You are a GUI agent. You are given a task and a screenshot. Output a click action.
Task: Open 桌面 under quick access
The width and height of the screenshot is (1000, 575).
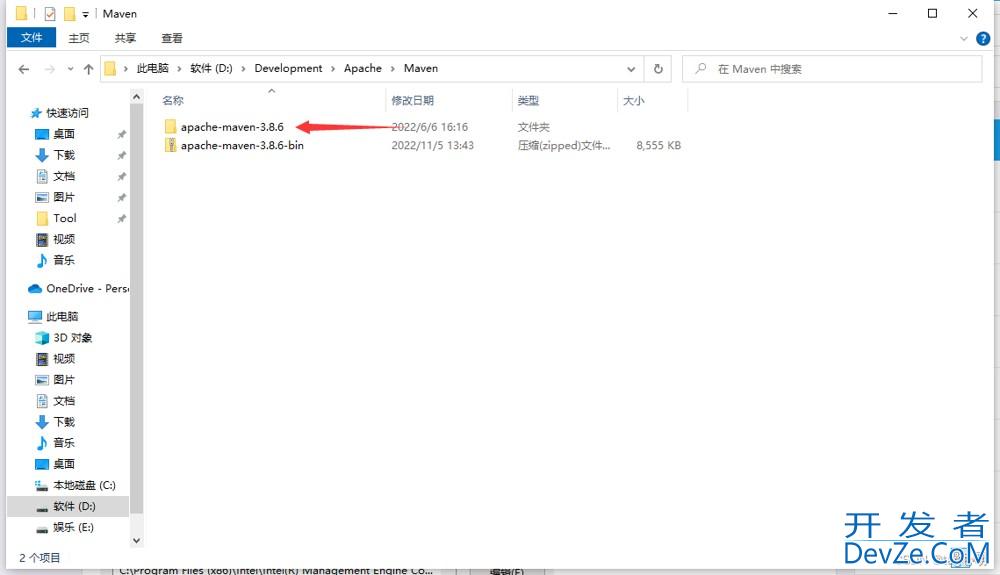click(x=64, y=134)
